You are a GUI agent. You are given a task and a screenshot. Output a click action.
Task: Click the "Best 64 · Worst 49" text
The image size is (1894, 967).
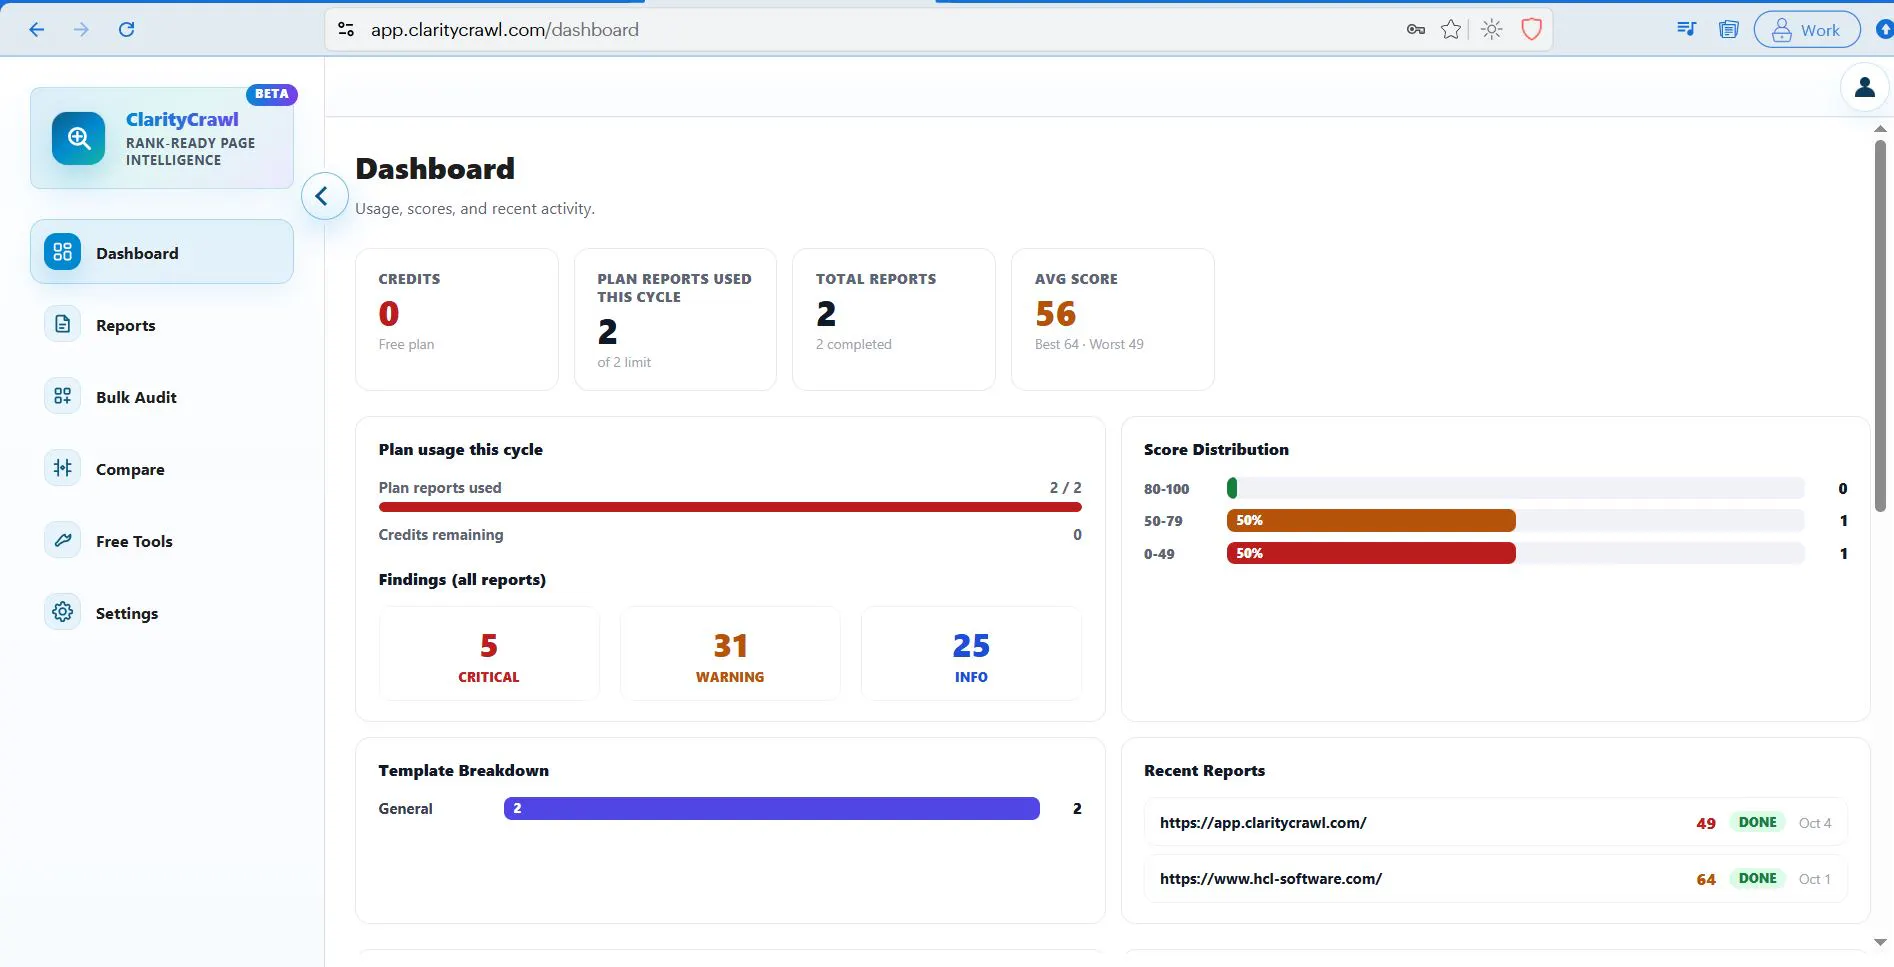(x=1089, y=344)
